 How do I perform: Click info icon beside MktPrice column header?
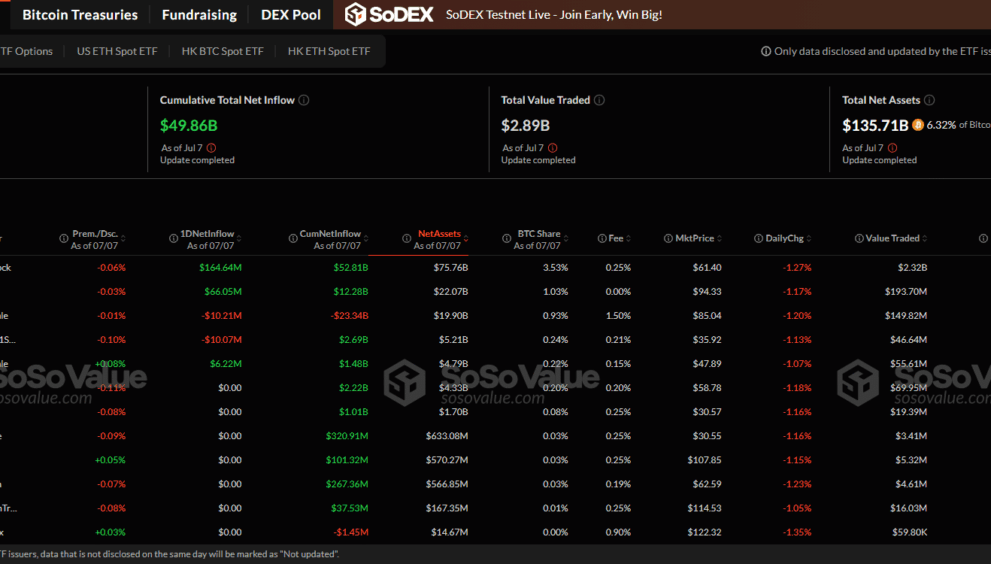point(668,238)
